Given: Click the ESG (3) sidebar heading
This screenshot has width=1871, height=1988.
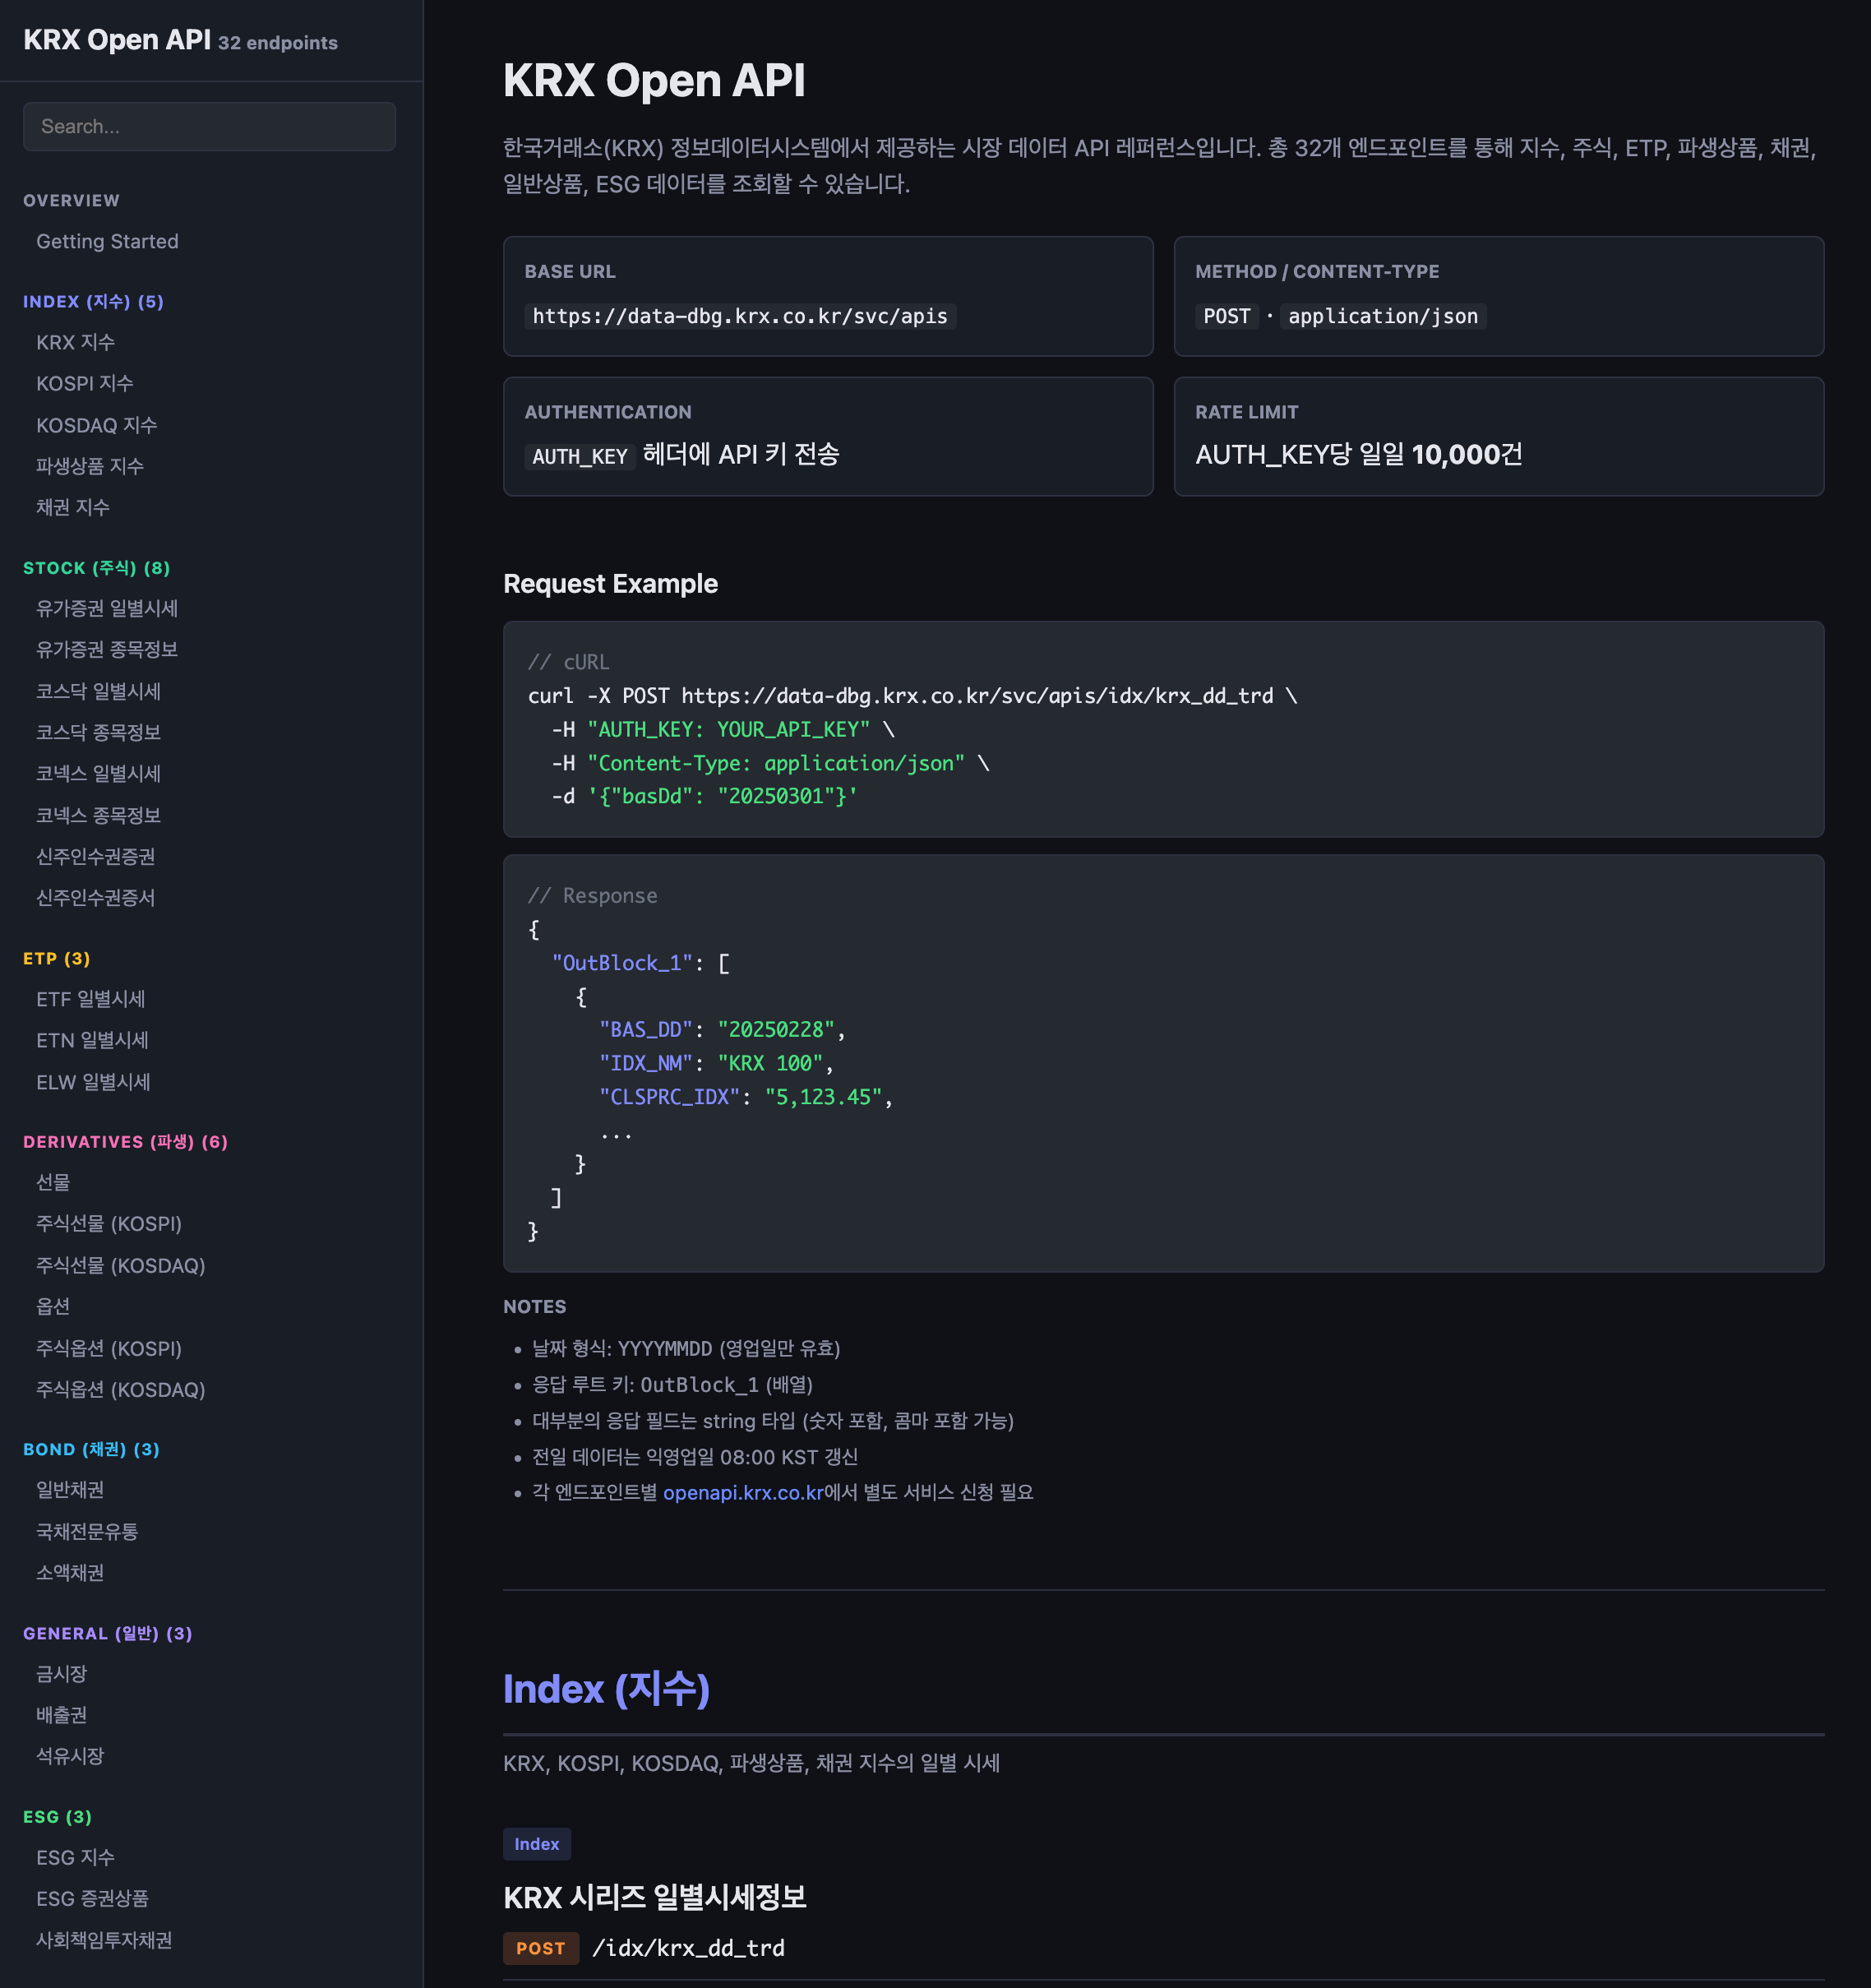Looking at the screenshot, I should pos(57,1816).
